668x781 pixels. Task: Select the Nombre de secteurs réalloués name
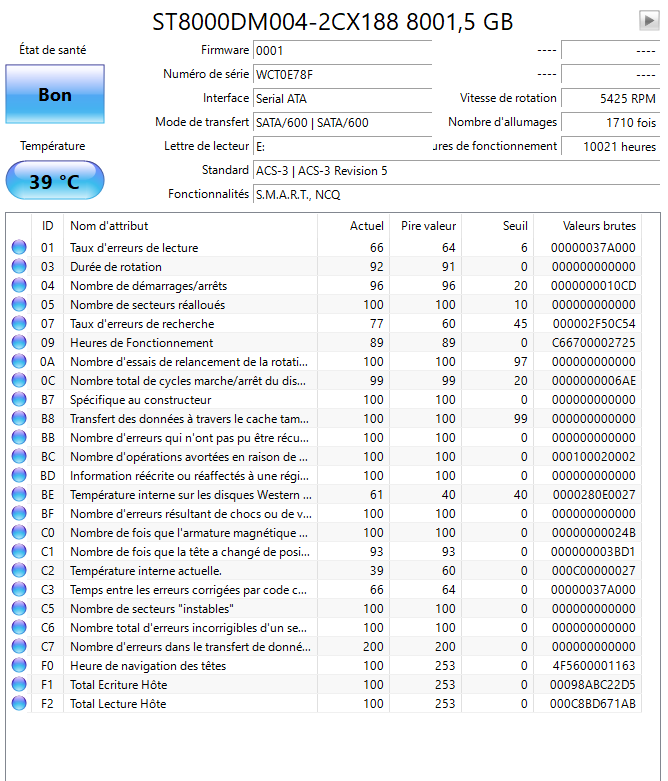[x=147, y=304]
